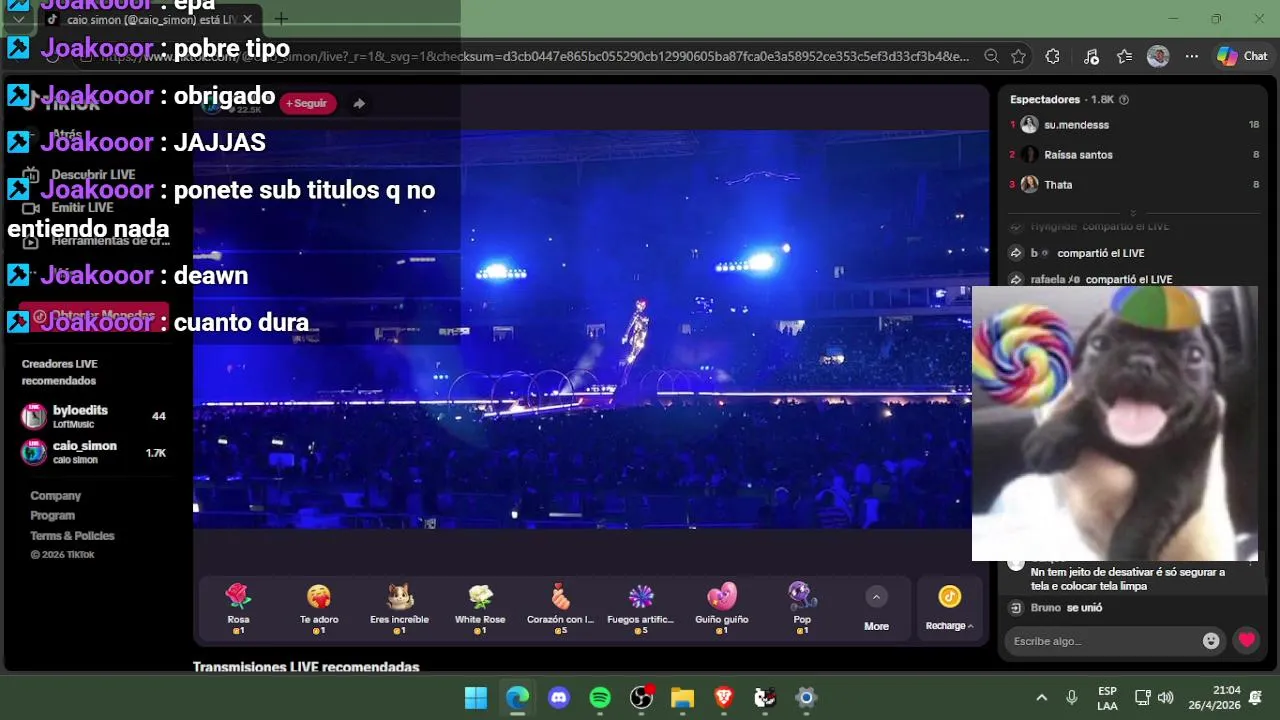Send the Te adoro gift
1280x720 pixels.
click(319, 608)
